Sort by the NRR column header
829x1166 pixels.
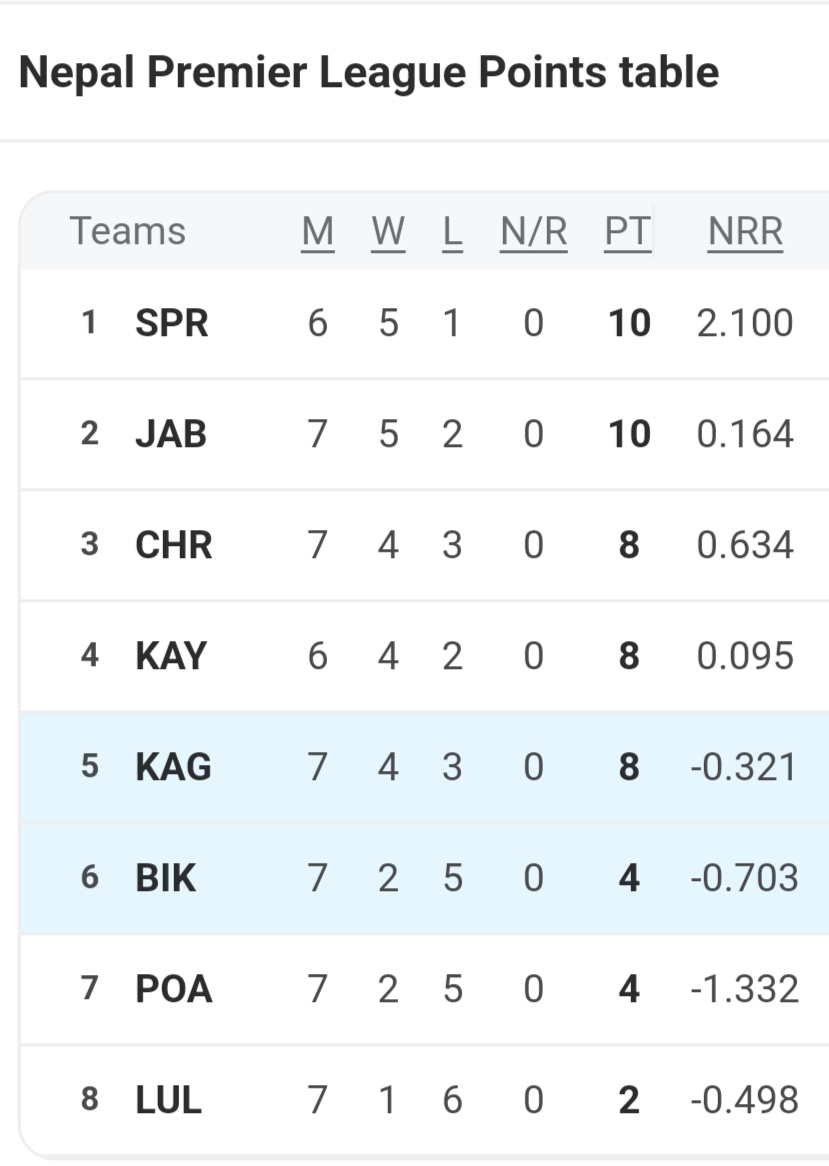pos(745,231)
